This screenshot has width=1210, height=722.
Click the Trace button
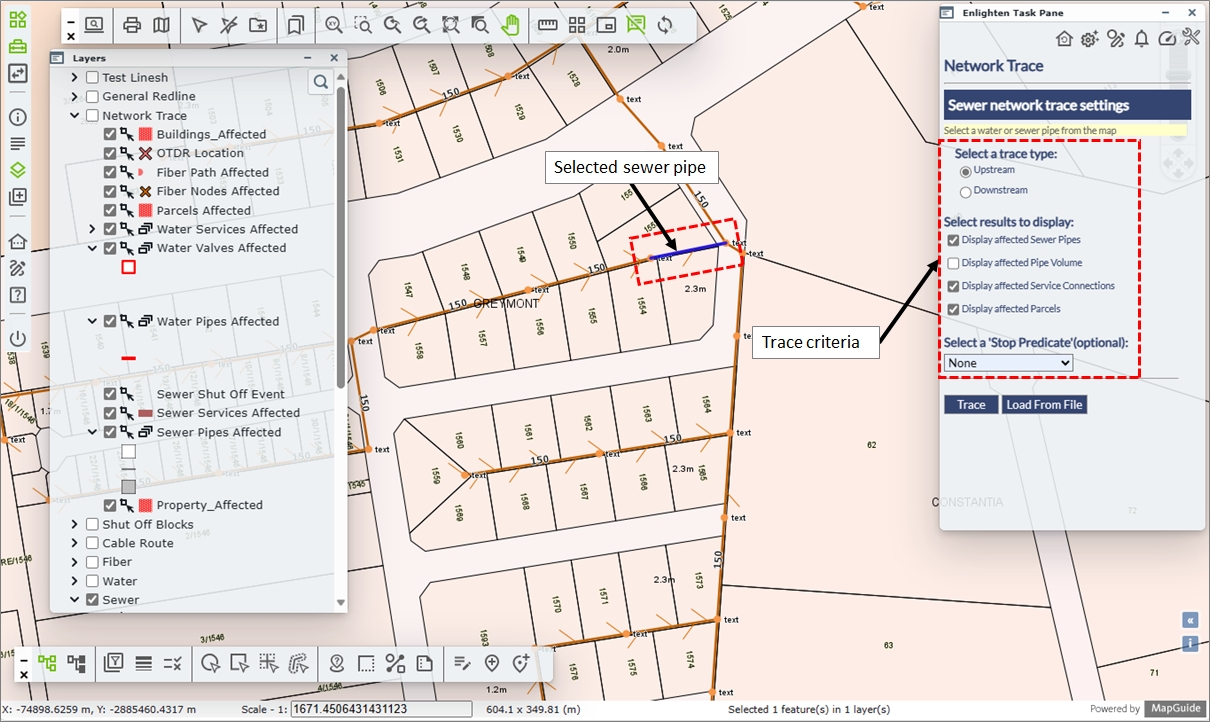coord(971,405)
